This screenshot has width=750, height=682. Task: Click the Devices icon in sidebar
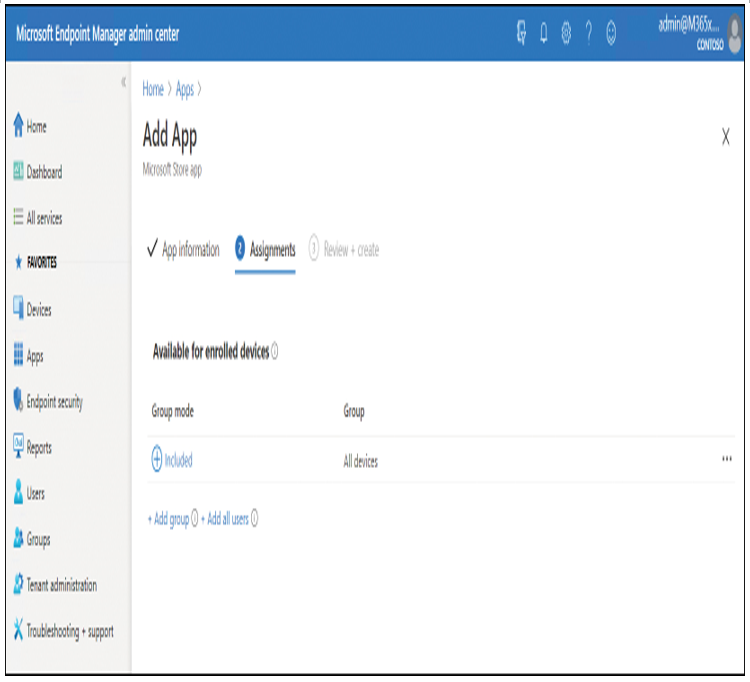(18, 308)
